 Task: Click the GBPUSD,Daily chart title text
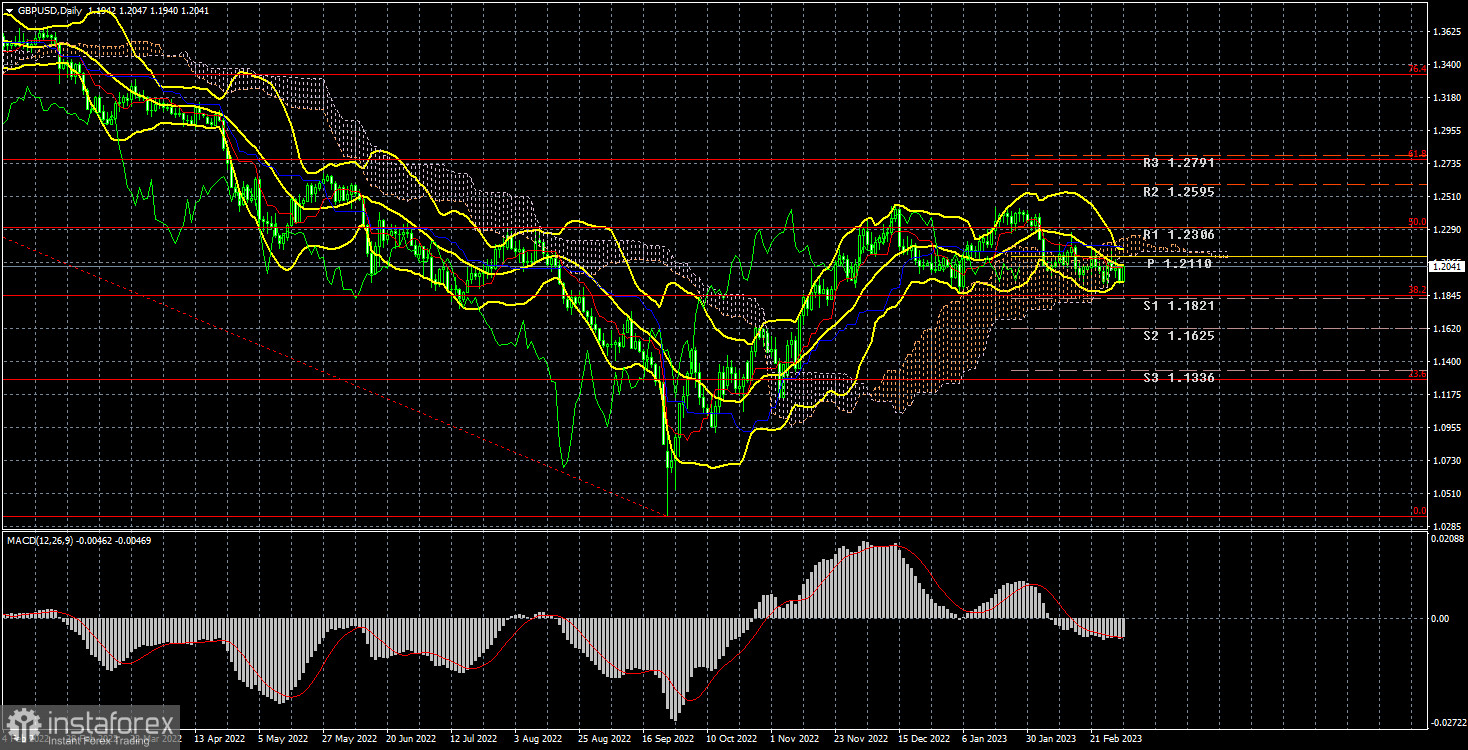coord(49,9)
